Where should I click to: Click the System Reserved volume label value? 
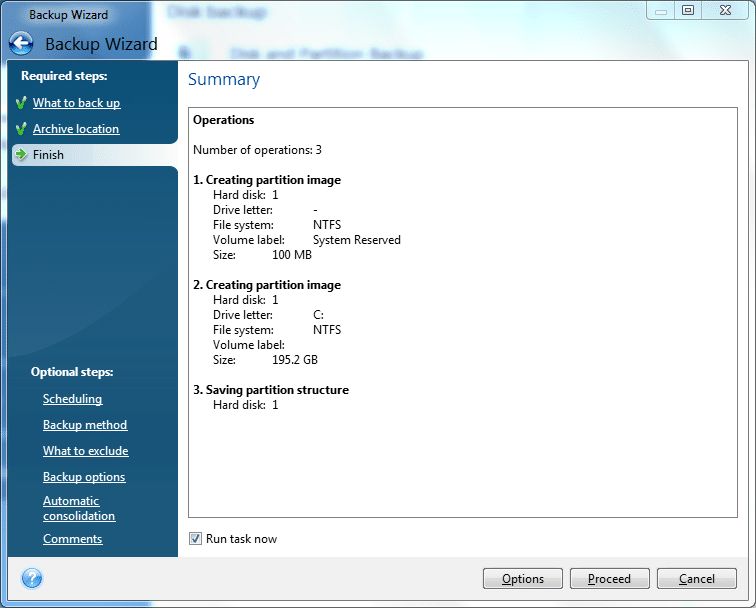coord(357,240)
